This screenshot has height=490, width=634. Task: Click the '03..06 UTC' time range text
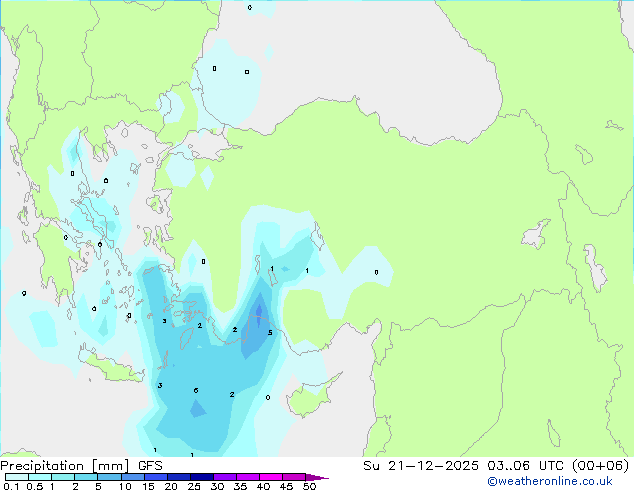525,466
